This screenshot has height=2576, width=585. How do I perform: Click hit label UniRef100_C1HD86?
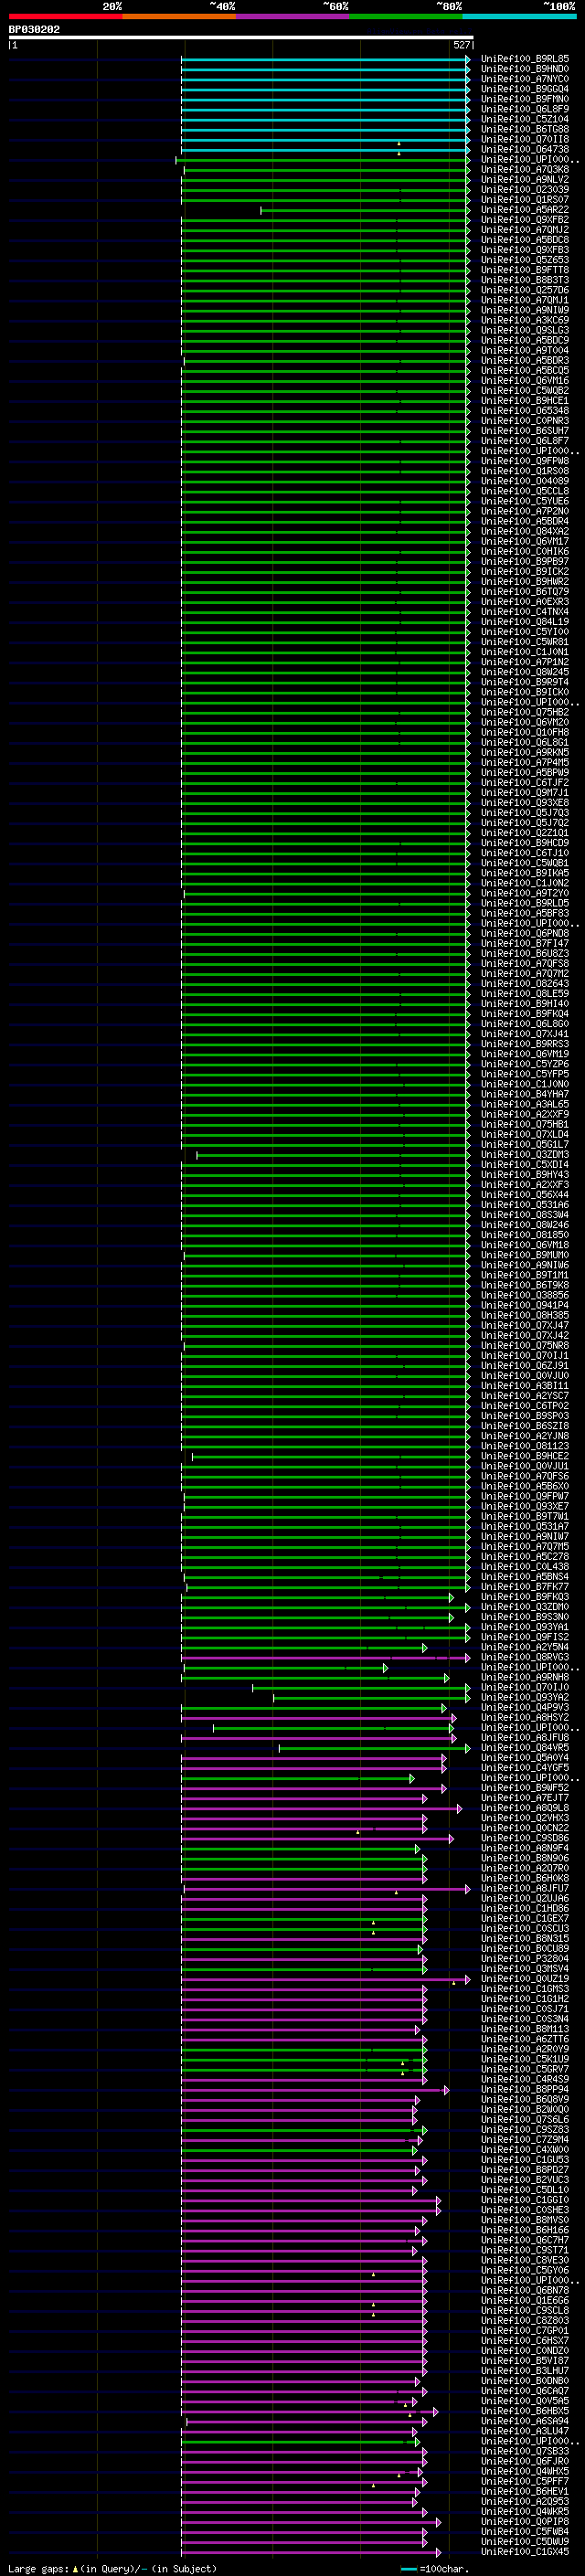point(525,1908)
